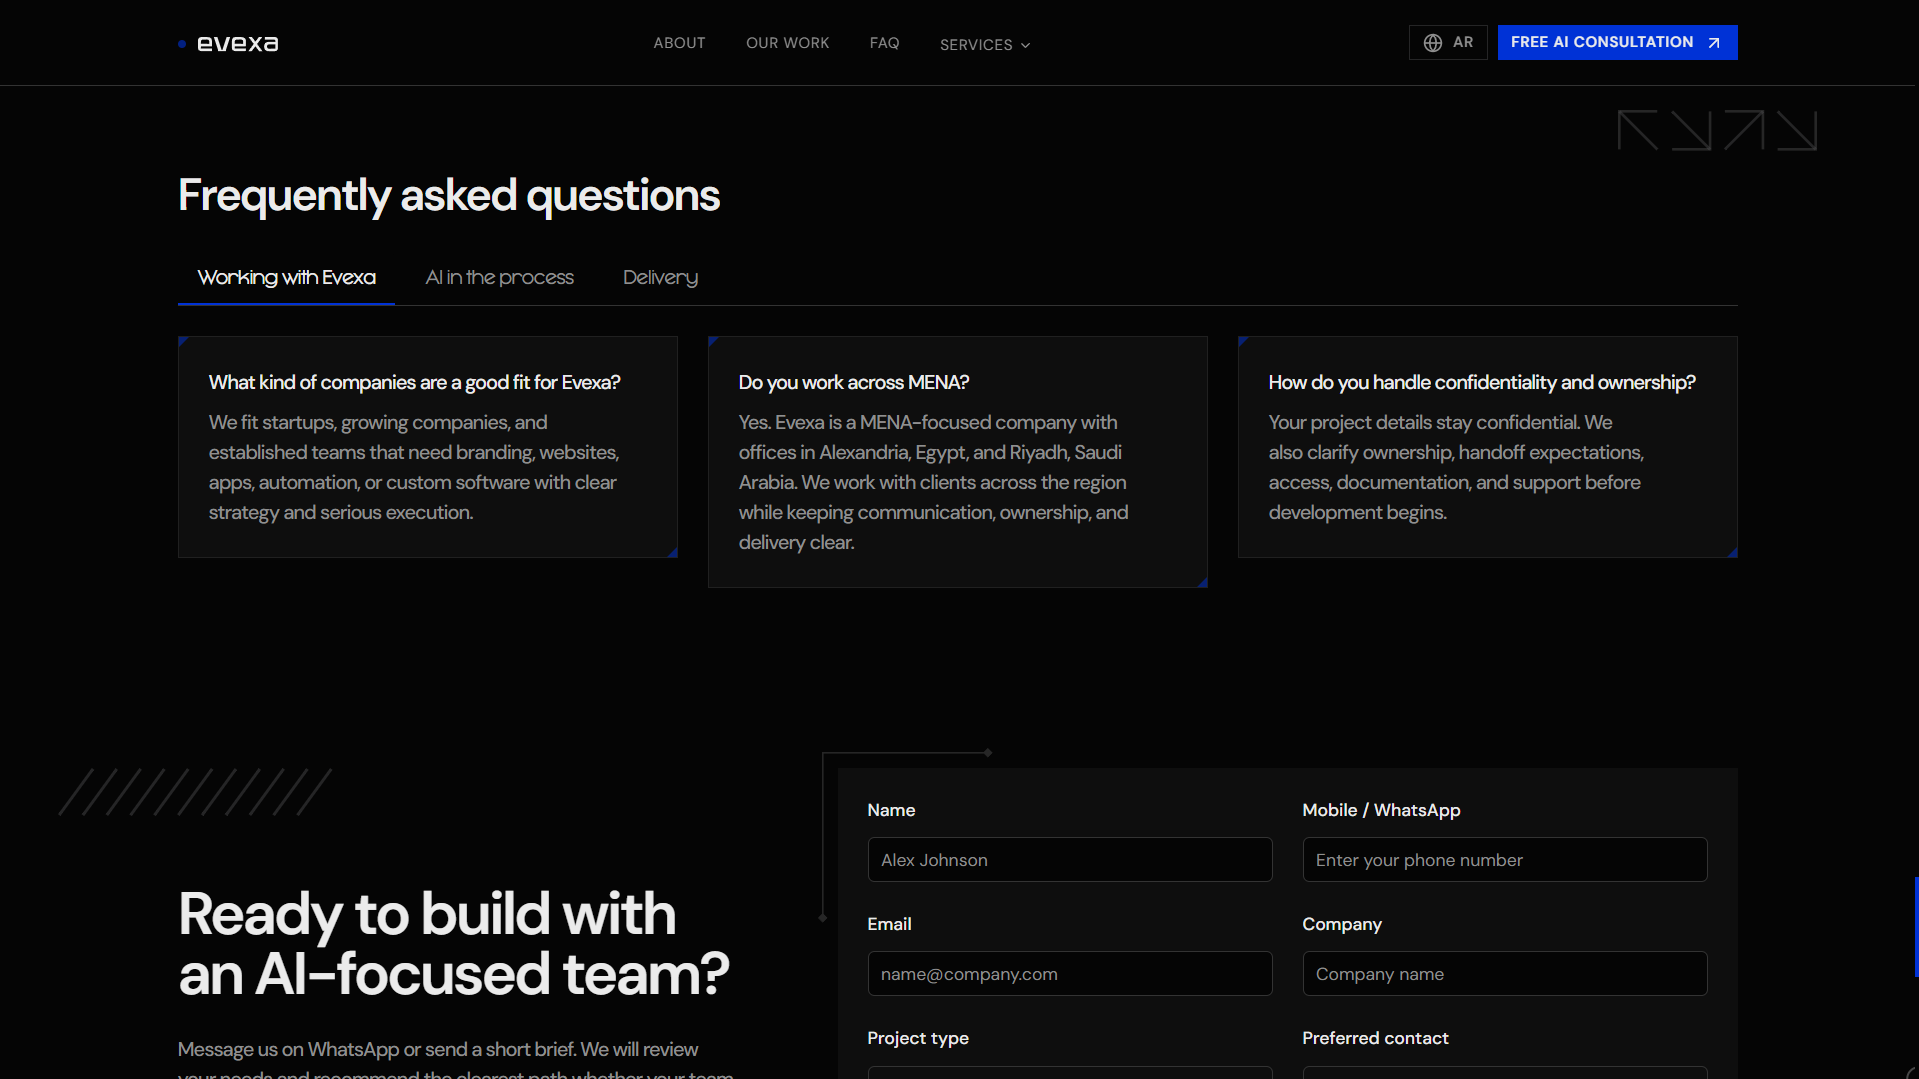
Task: Open the FAQ nav link
Action: point(884,43)
